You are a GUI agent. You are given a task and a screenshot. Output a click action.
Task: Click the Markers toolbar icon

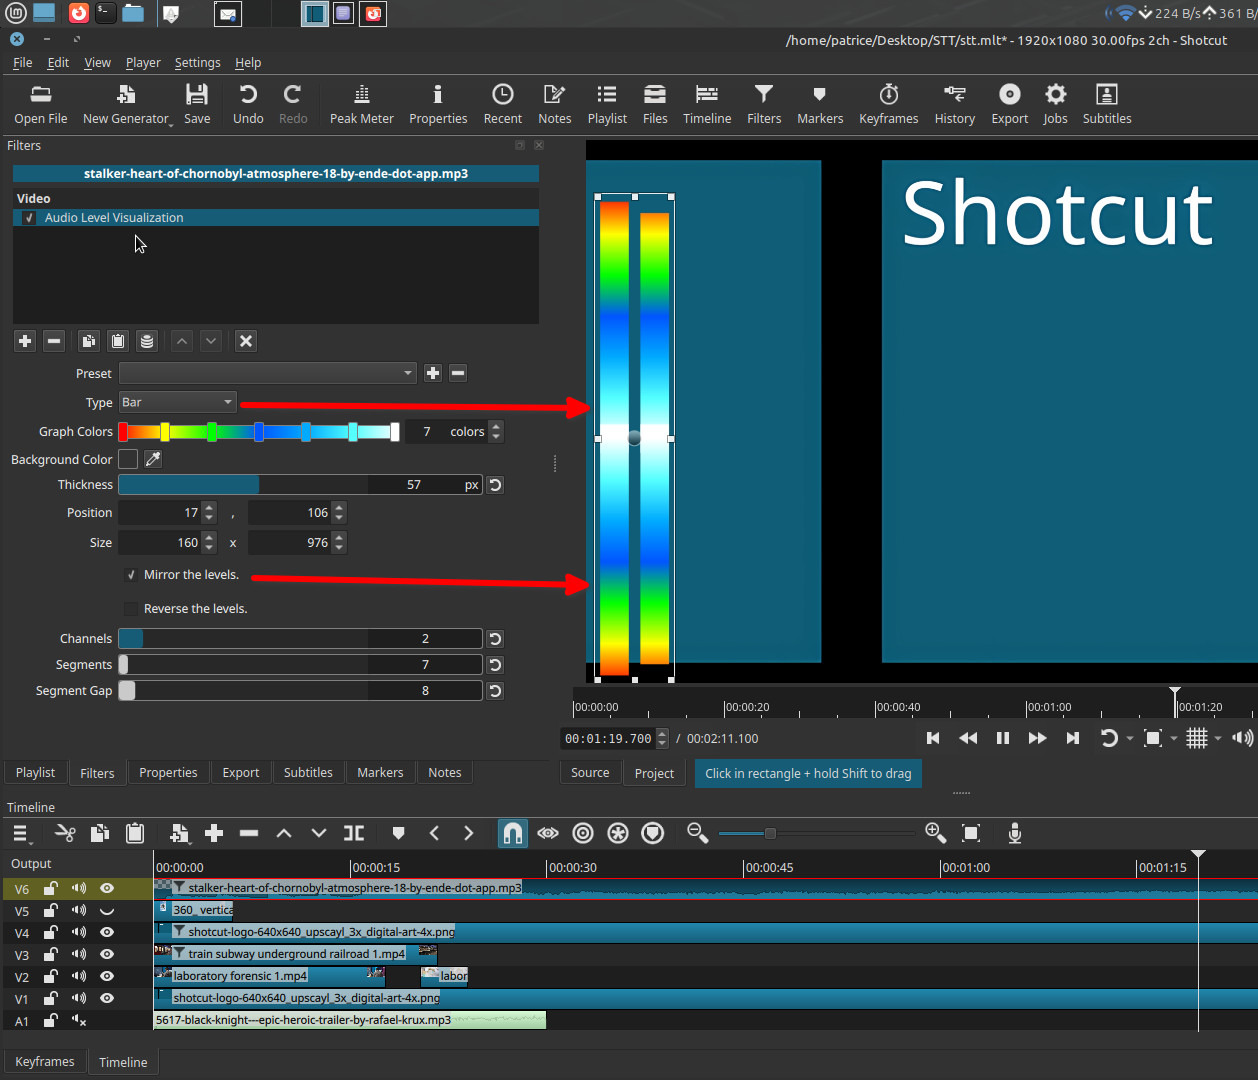(819, 104)
